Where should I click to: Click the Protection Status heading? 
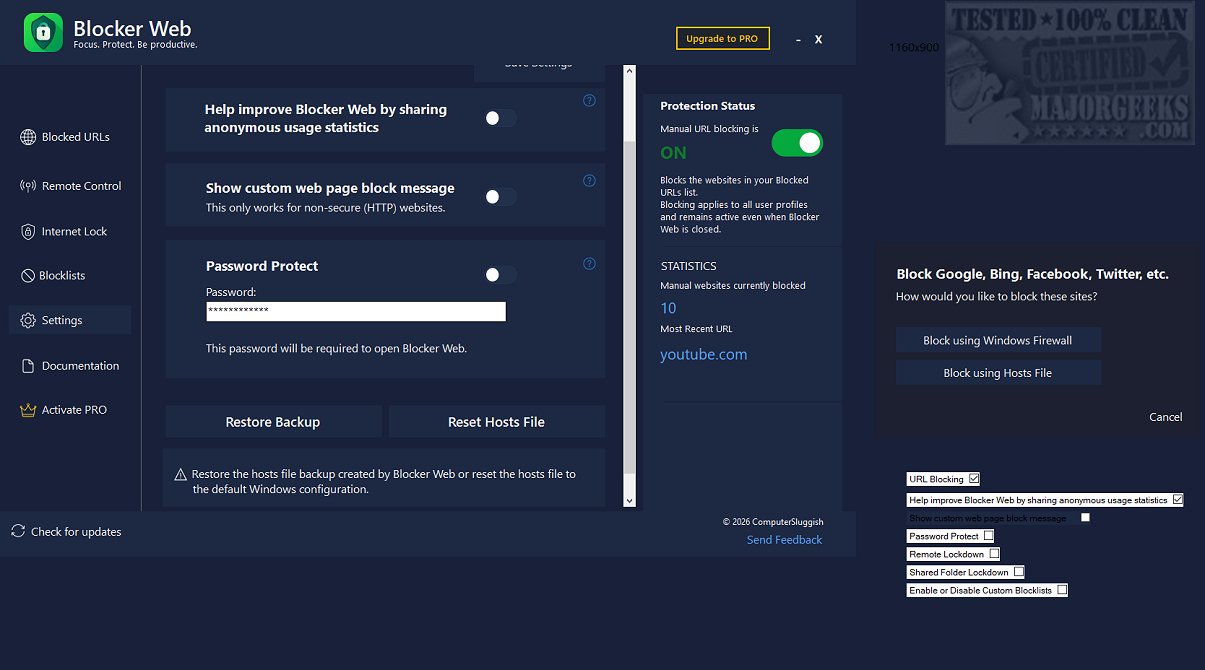[708, 106]
